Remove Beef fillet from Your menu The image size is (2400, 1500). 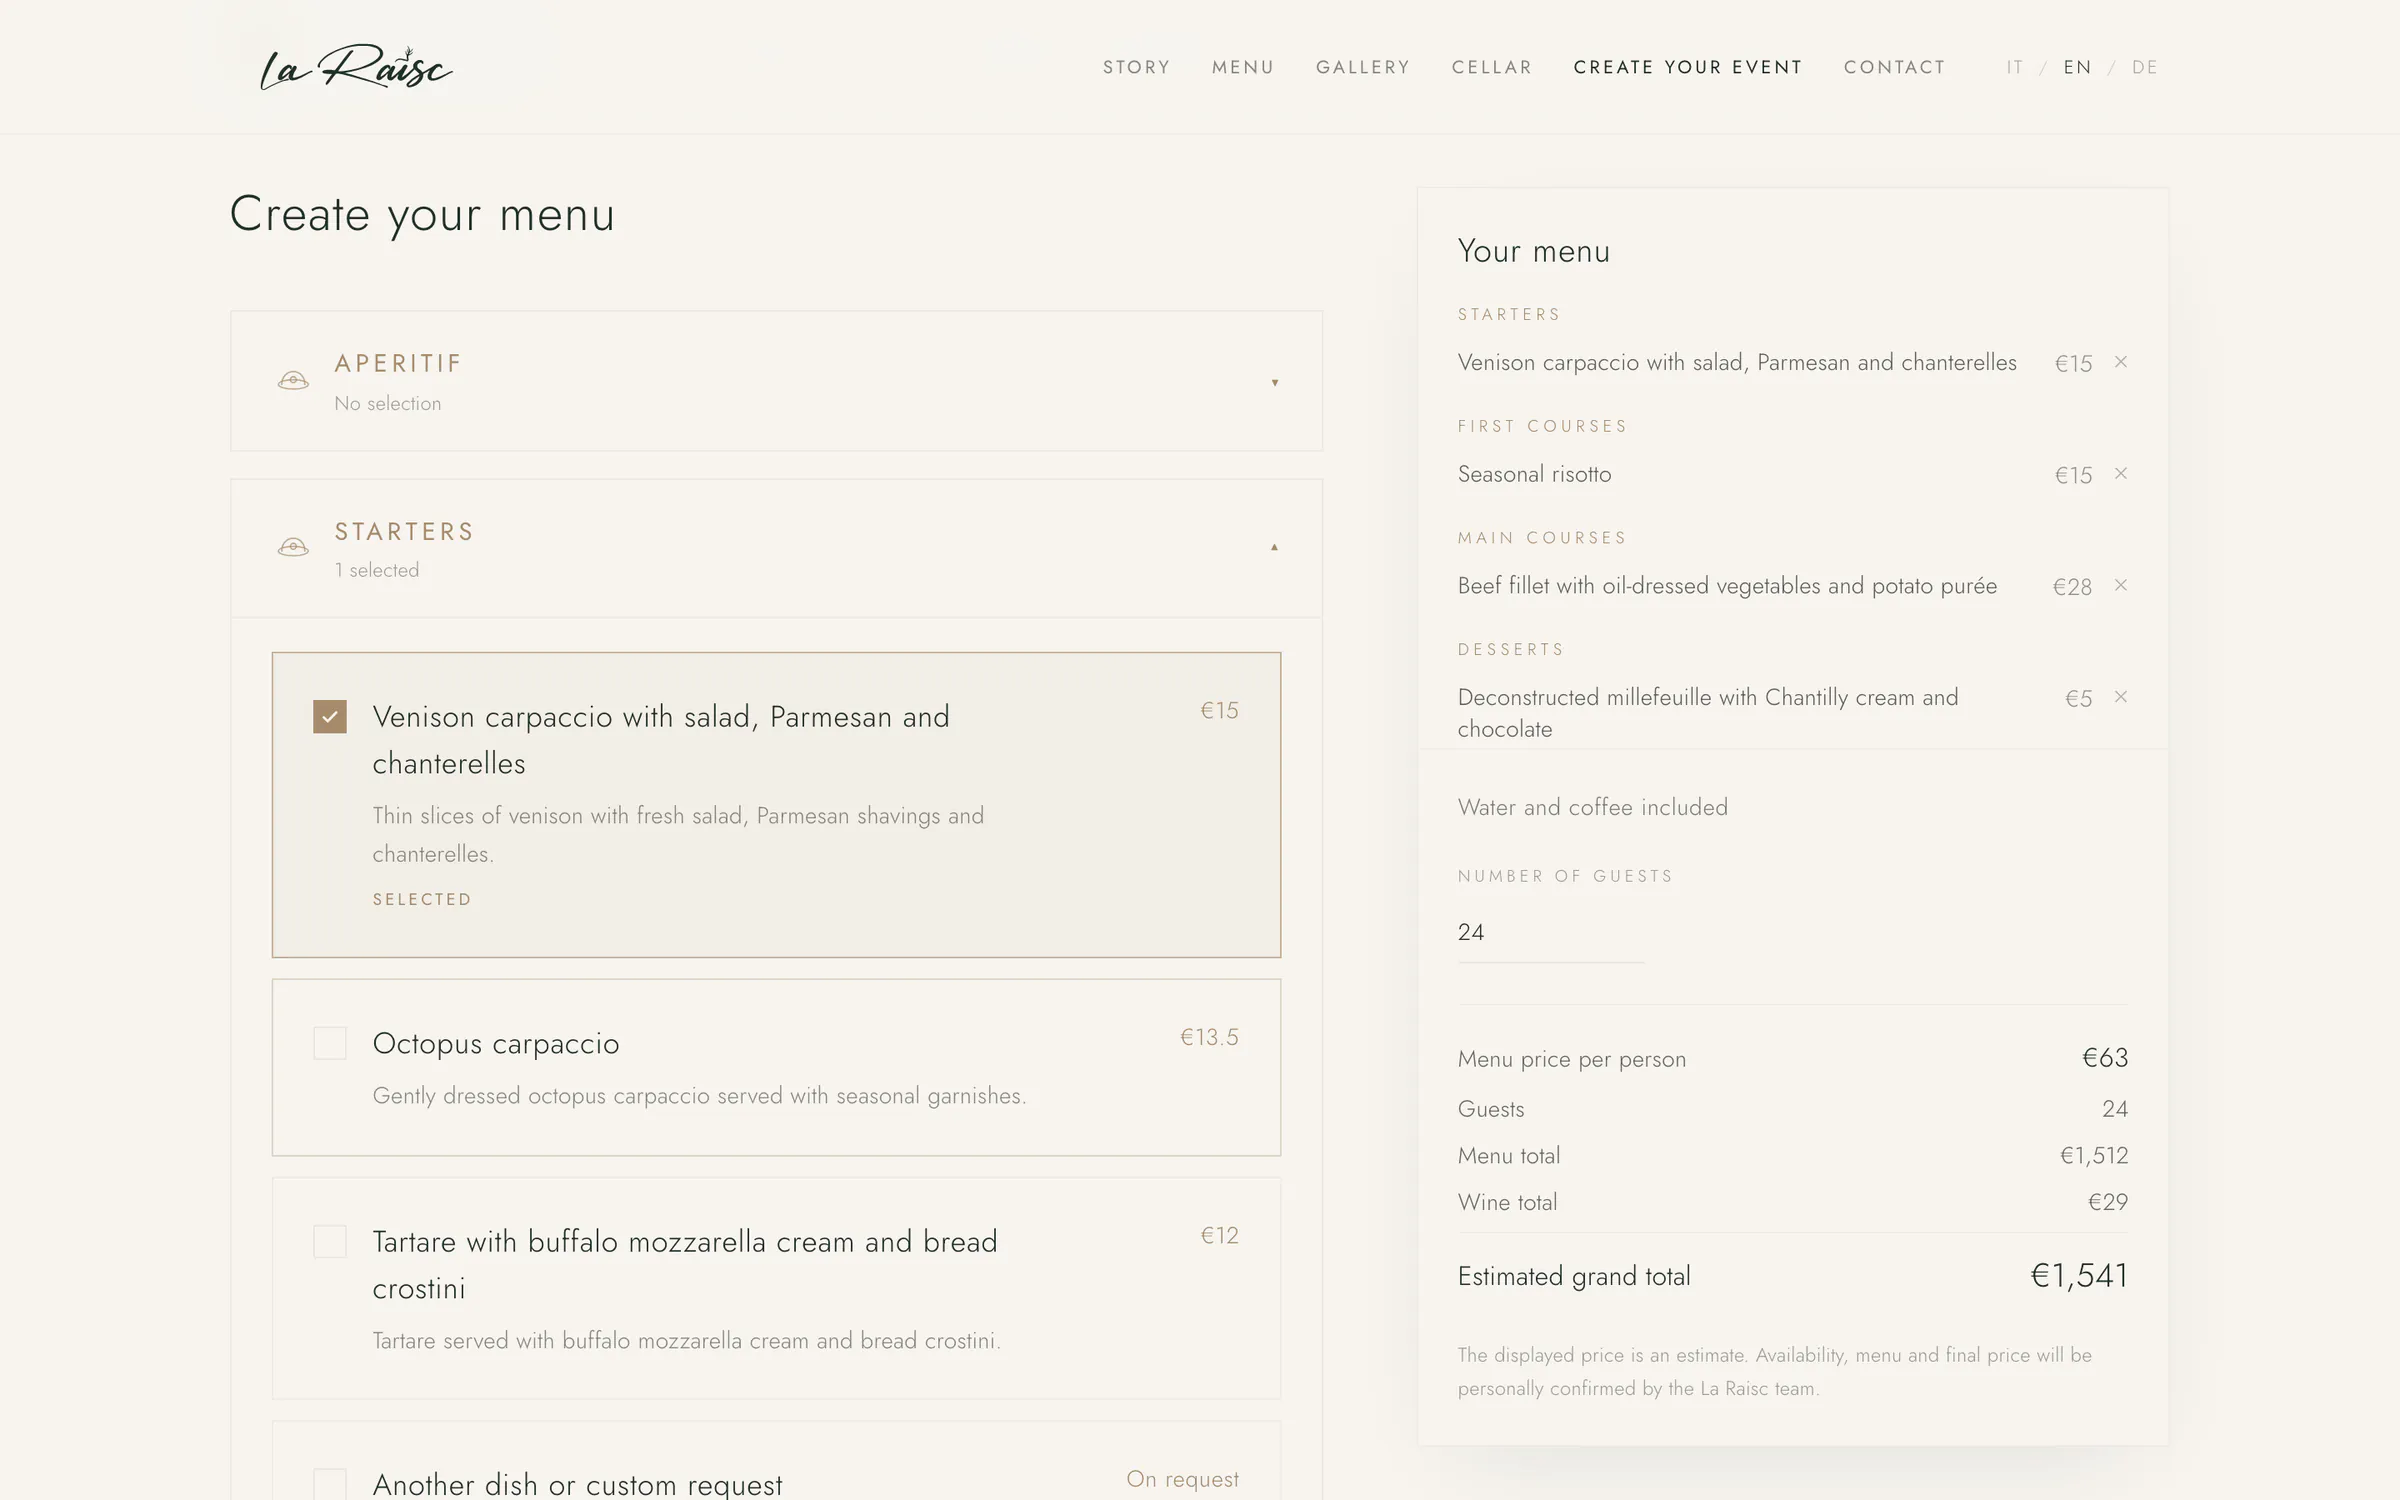pos(2120,585)
